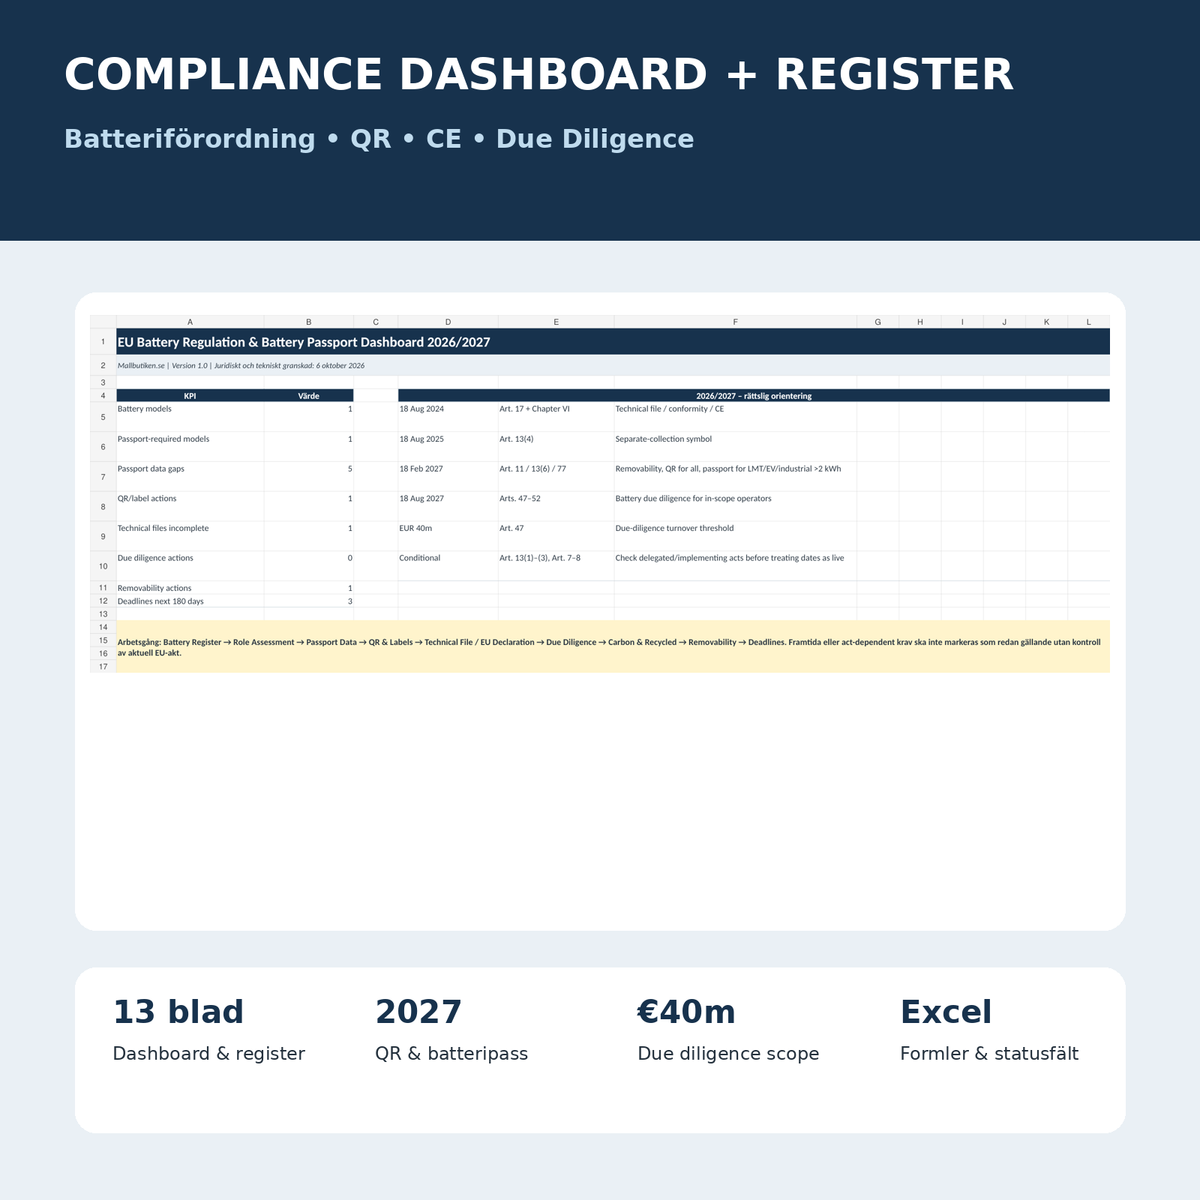Click the 'Due diligence scope' caption
1200x1200 pixels.
728,1054
